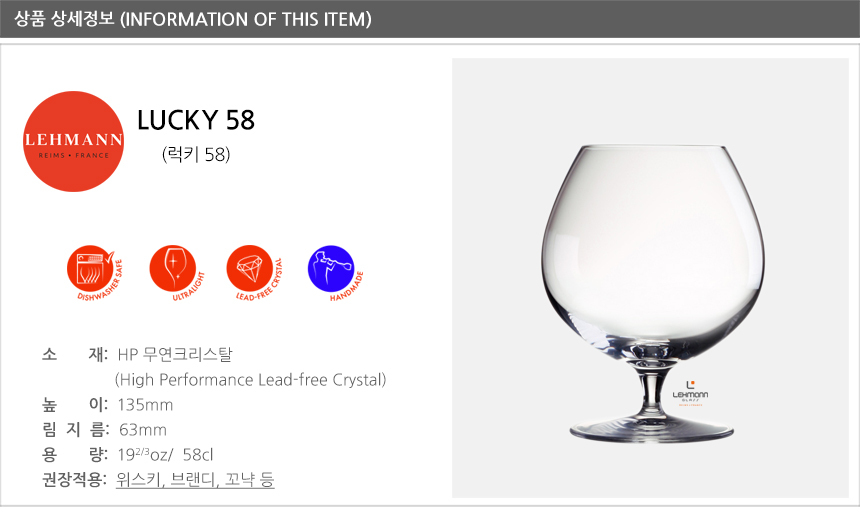This screenshot has width=860, height=517.
Task: Click the 용량 capacity label
Action: [x=74, y=455]
